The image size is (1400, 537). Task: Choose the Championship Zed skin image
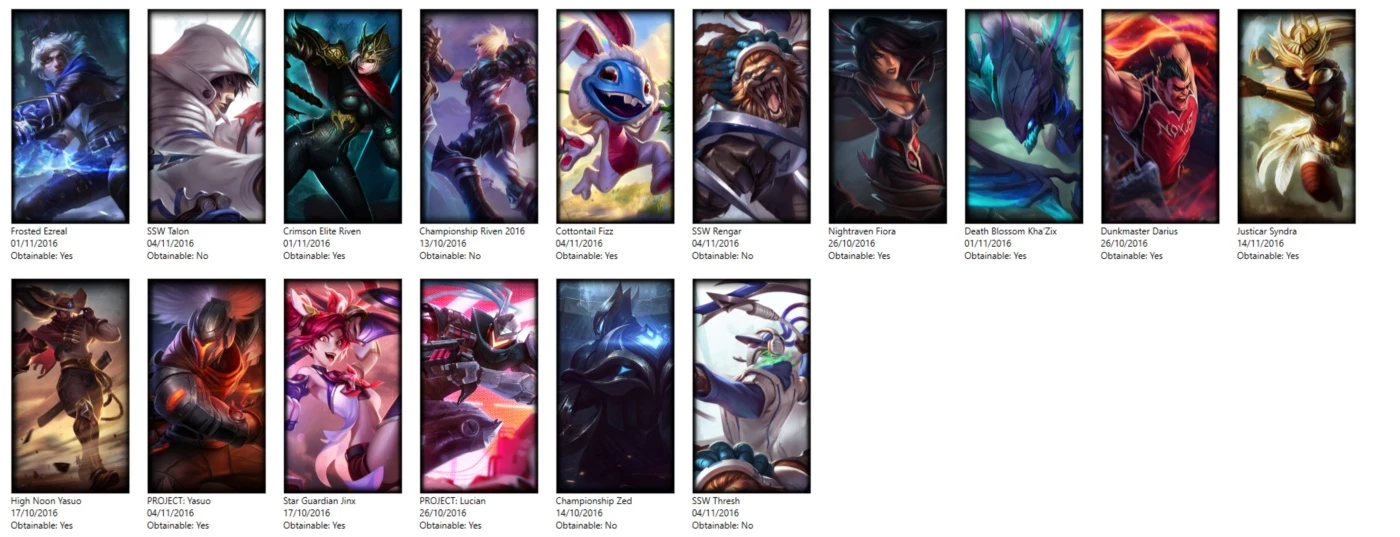point(615,386)
